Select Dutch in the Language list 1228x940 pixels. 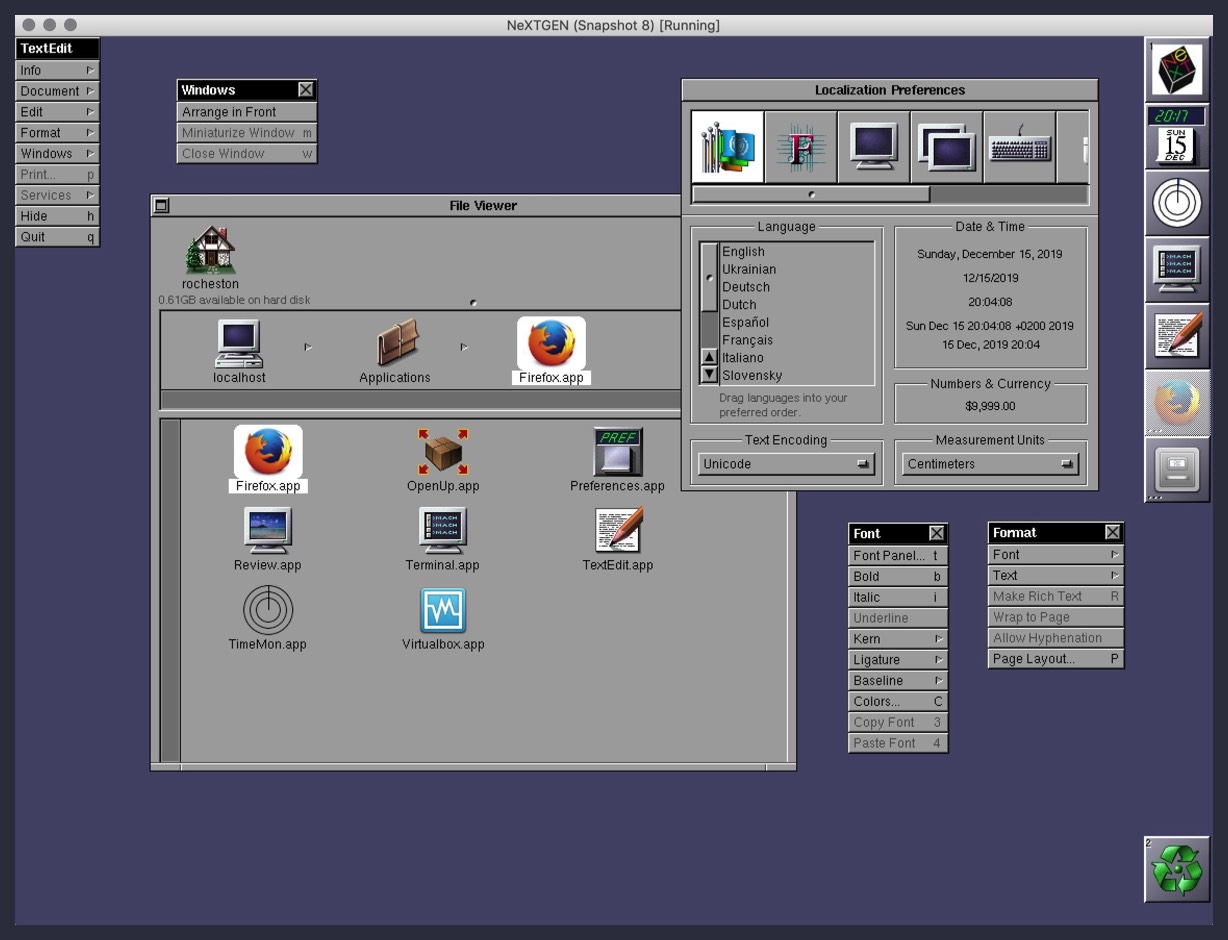(796, 305)
